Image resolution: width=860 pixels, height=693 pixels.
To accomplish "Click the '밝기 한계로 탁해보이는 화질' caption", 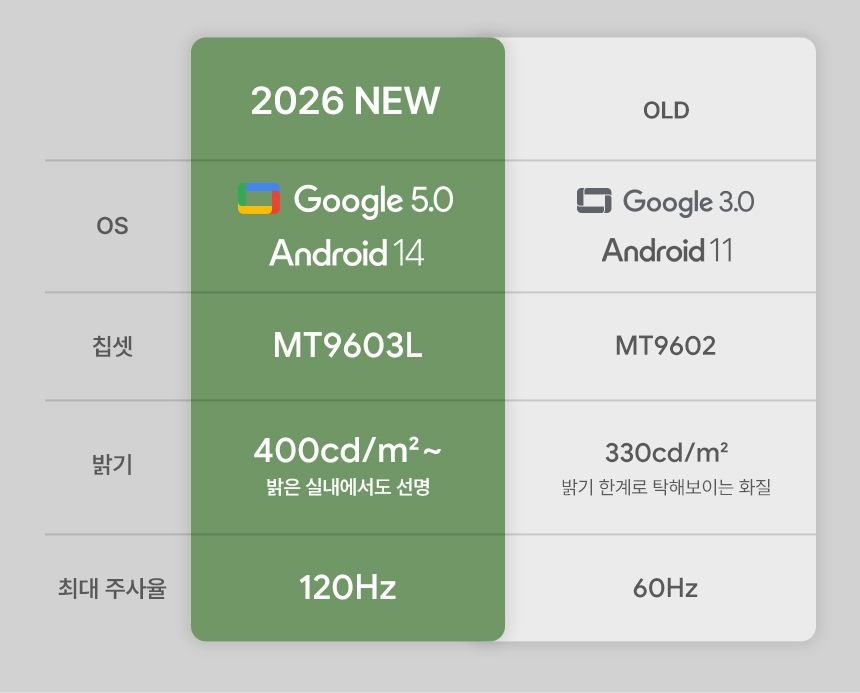I will click(666, 486).
